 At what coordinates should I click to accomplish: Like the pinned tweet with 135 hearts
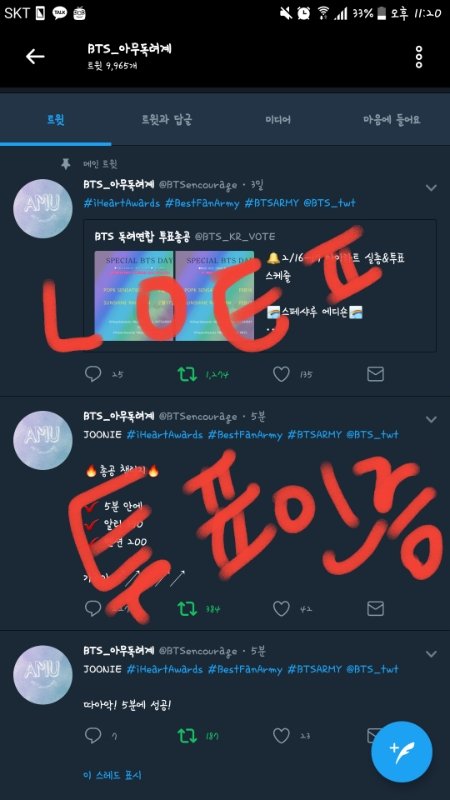tap(281, 374)
